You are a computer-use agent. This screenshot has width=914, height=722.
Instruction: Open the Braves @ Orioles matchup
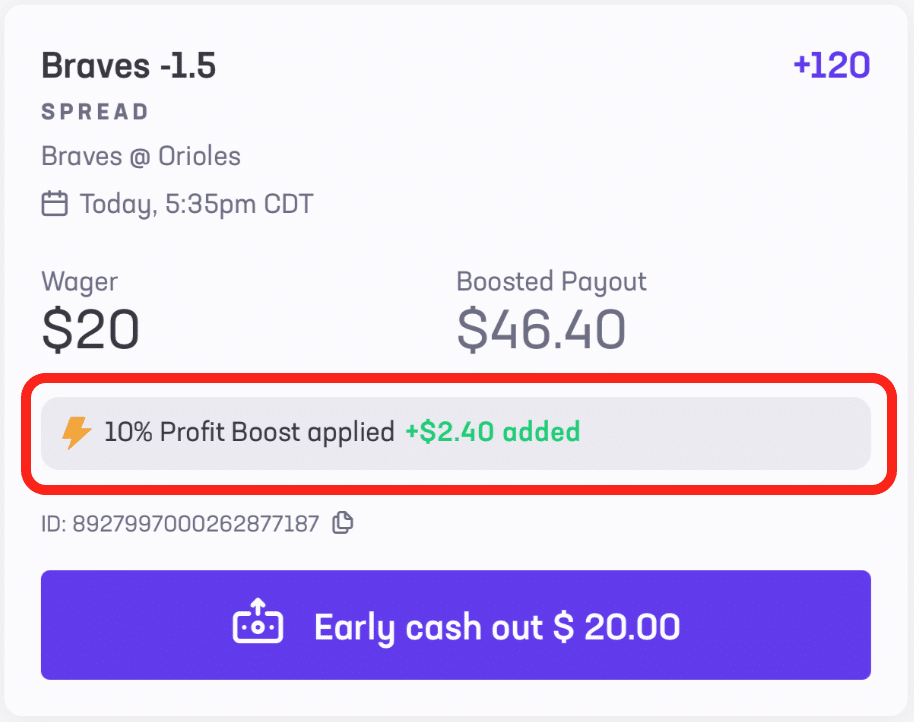pyautogui.click(x=140, y=156)
